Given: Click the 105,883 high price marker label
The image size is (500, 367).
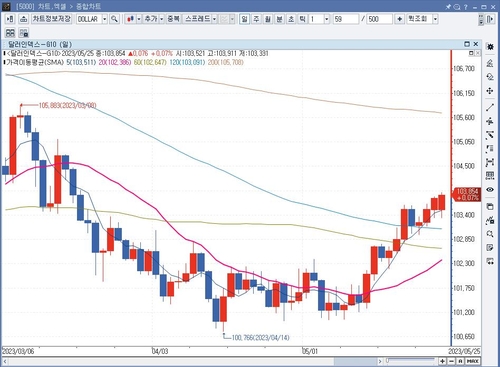Looking at the screenshot, I should click(x=68, y=106).
